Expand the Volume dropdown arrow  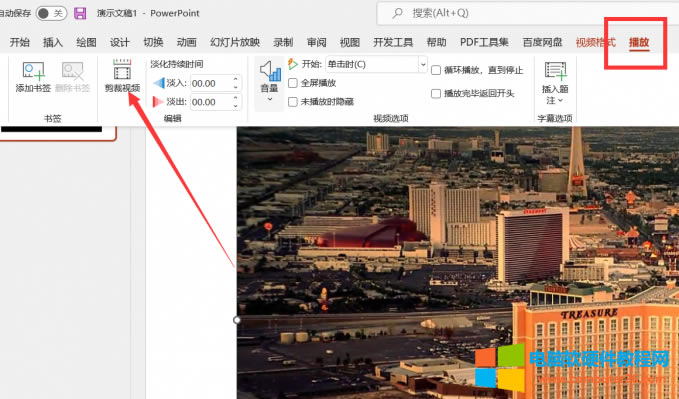[x=269, y=99]
